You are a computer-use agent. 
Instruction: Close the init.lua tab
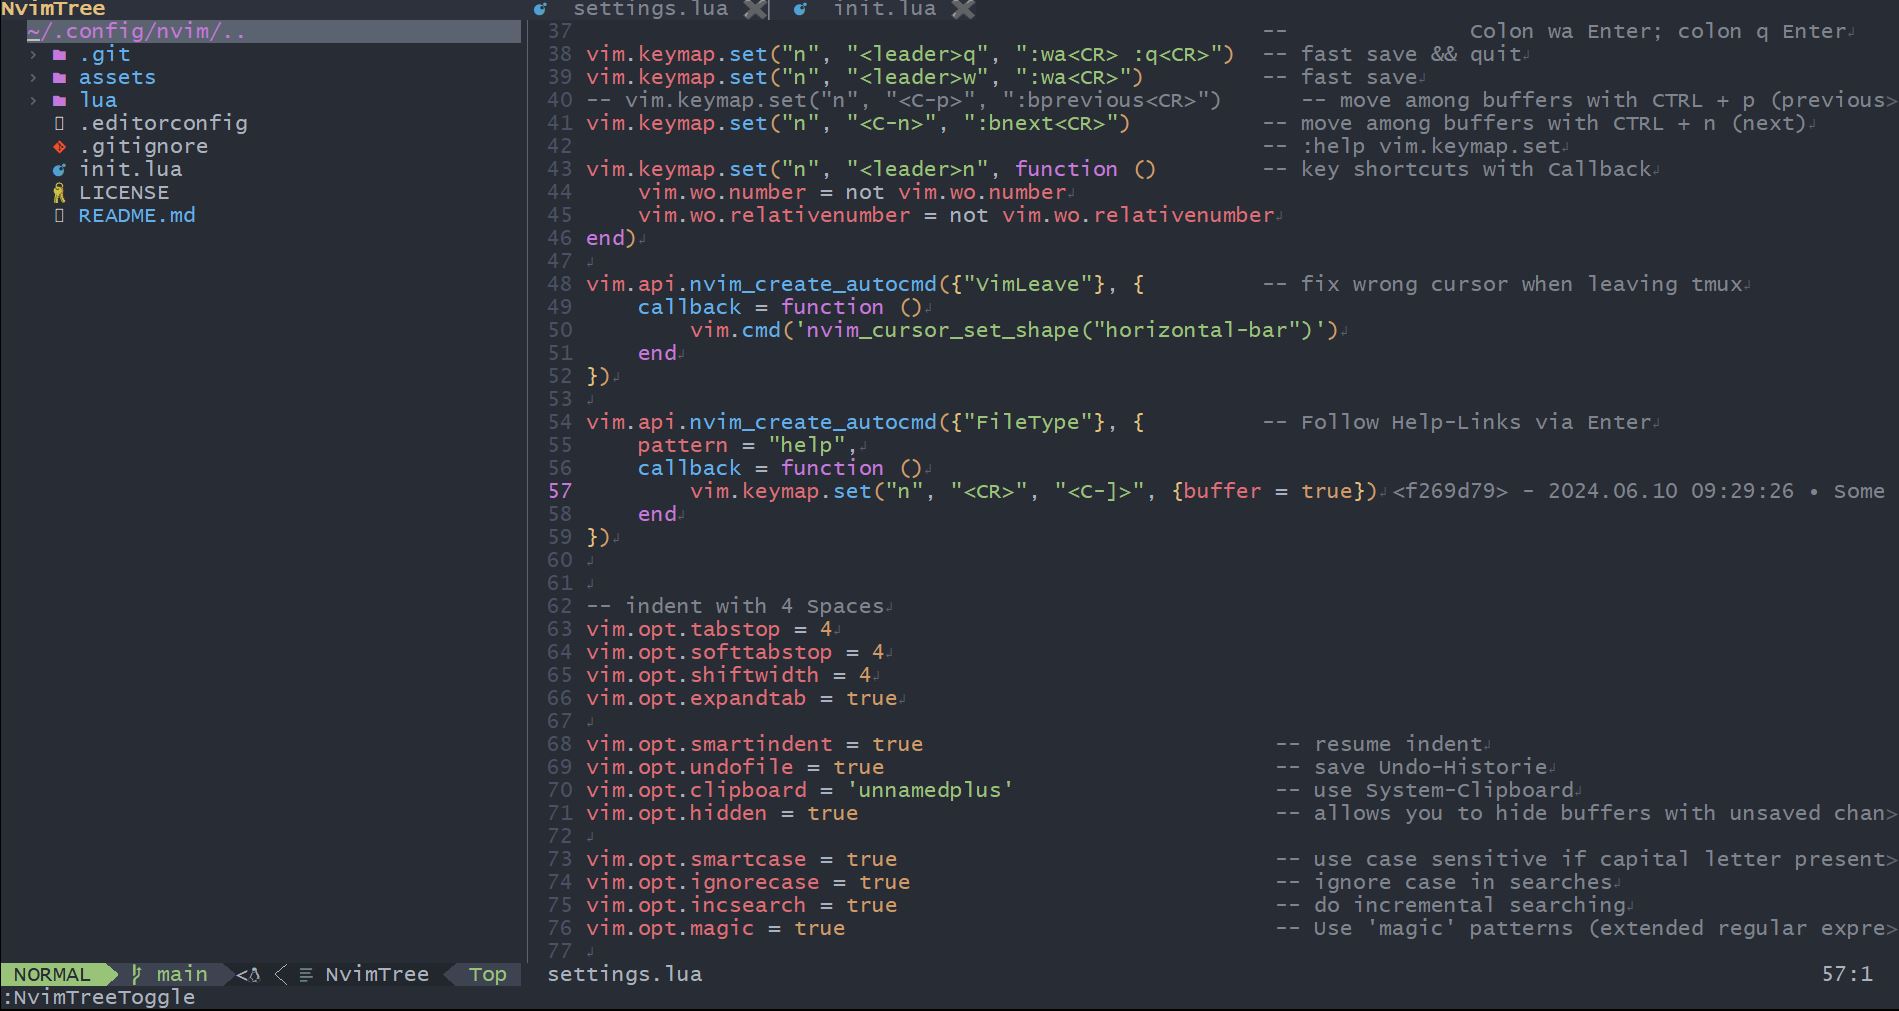click(964, 9)
